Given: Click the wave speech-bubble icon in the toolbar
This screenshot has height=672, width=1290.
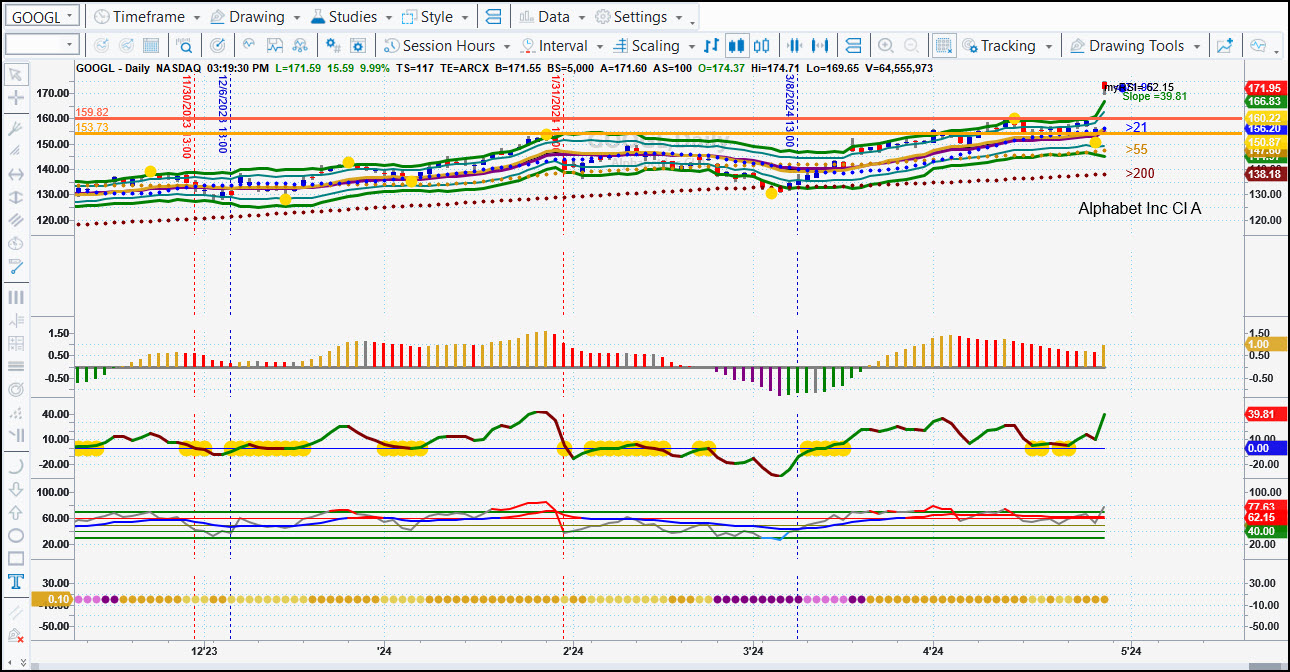Looking at the screenshot, I should [x=1258, y=46].
